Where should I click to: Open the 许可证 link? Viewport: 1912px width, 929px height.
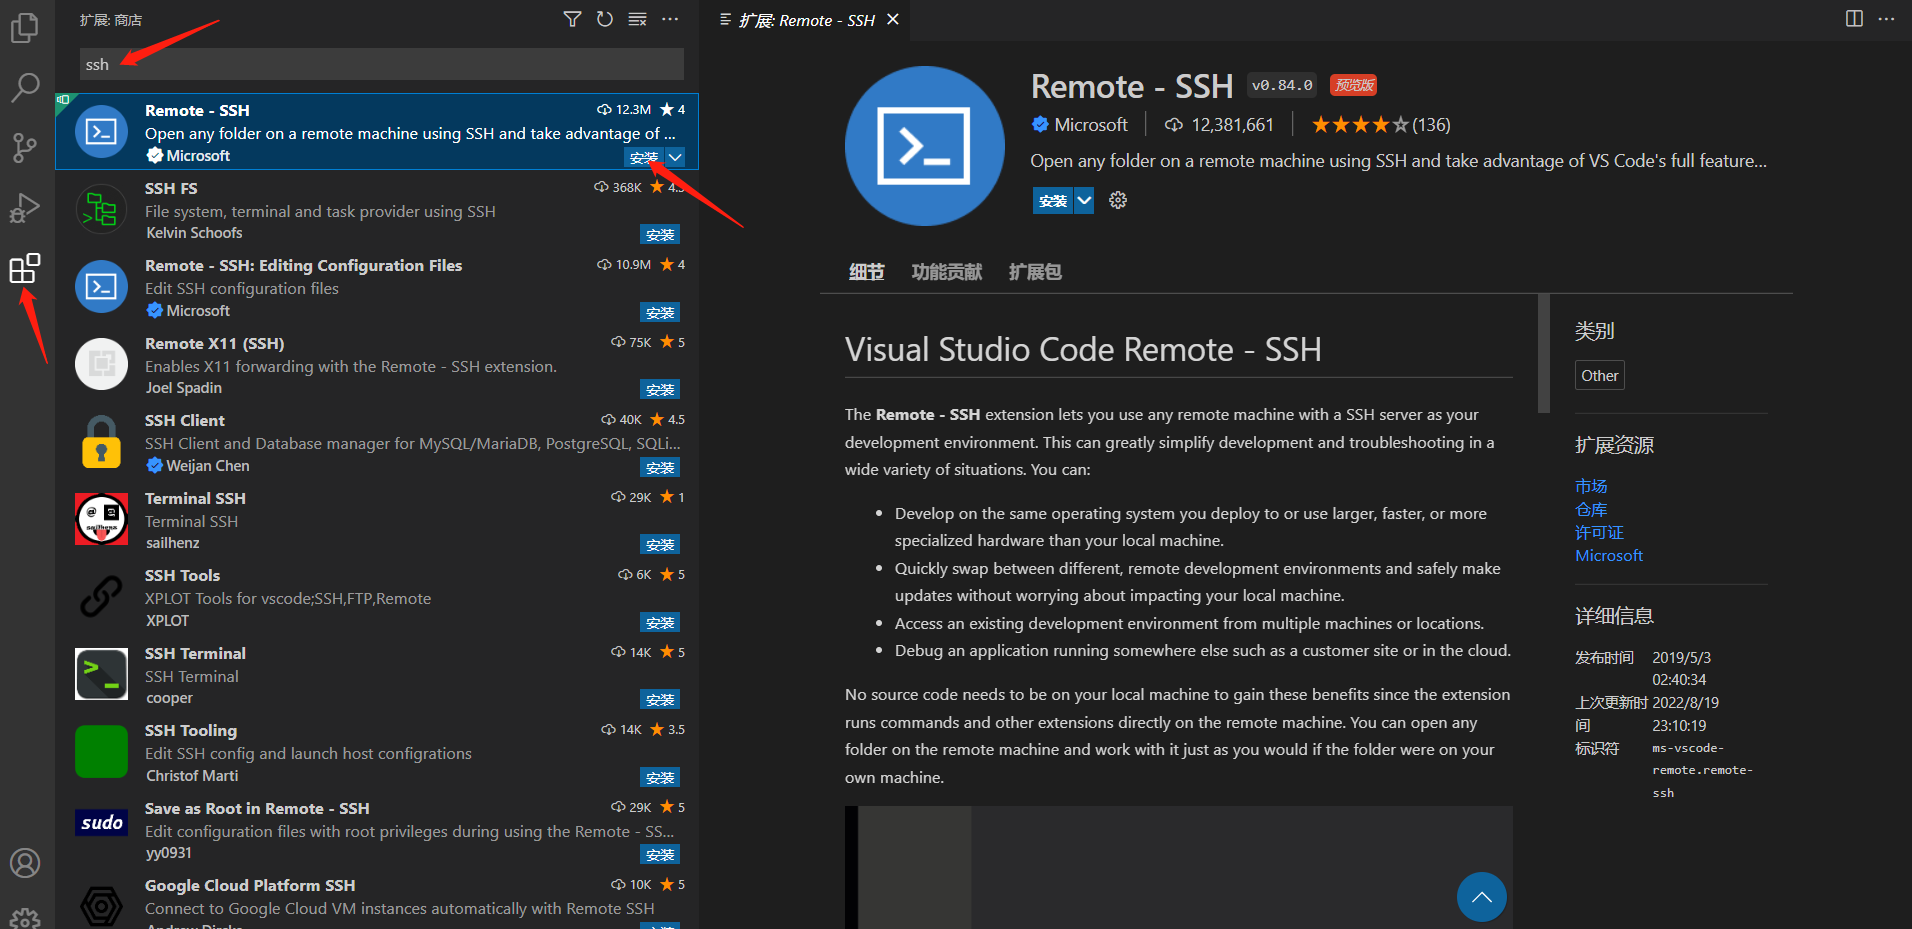1599,533
